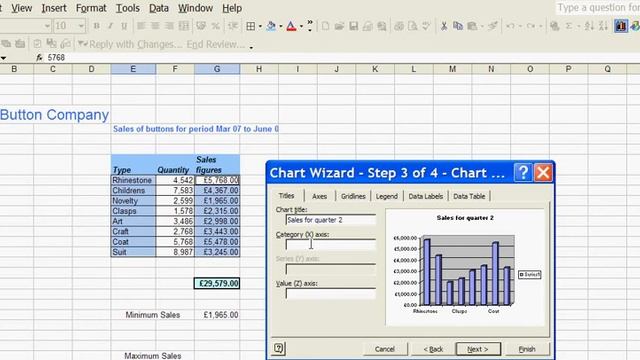Open the Name Box dropdown arrow
Image resolution: width=640 pixels, height=360 pixels.
click(x=3, y=58)
